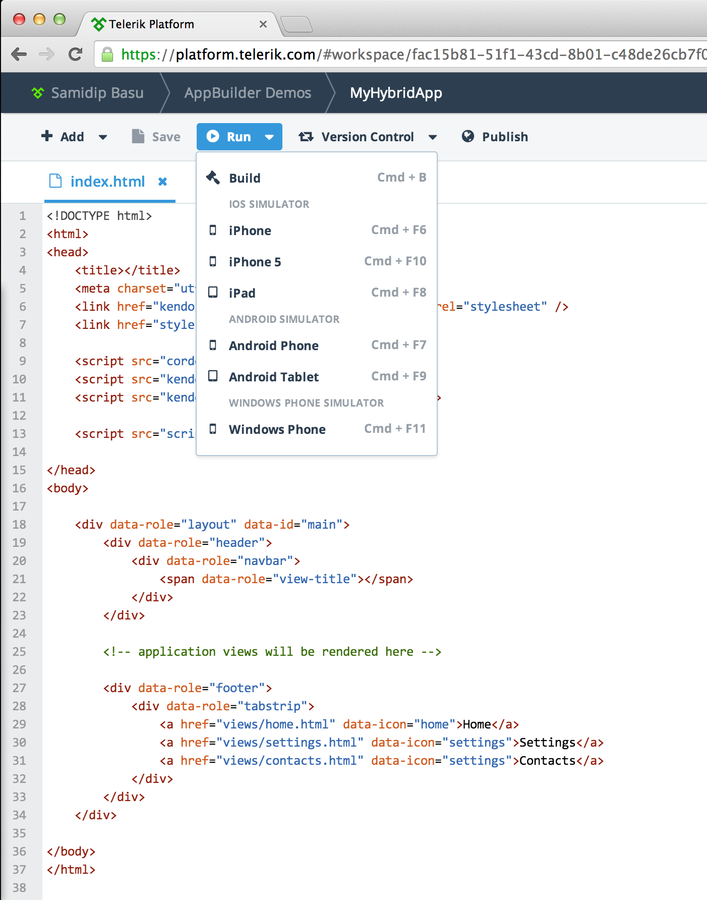This screenshot has height=900, width=707.
Task: Click the Version Control arrows icon
Action: point(306,137)
